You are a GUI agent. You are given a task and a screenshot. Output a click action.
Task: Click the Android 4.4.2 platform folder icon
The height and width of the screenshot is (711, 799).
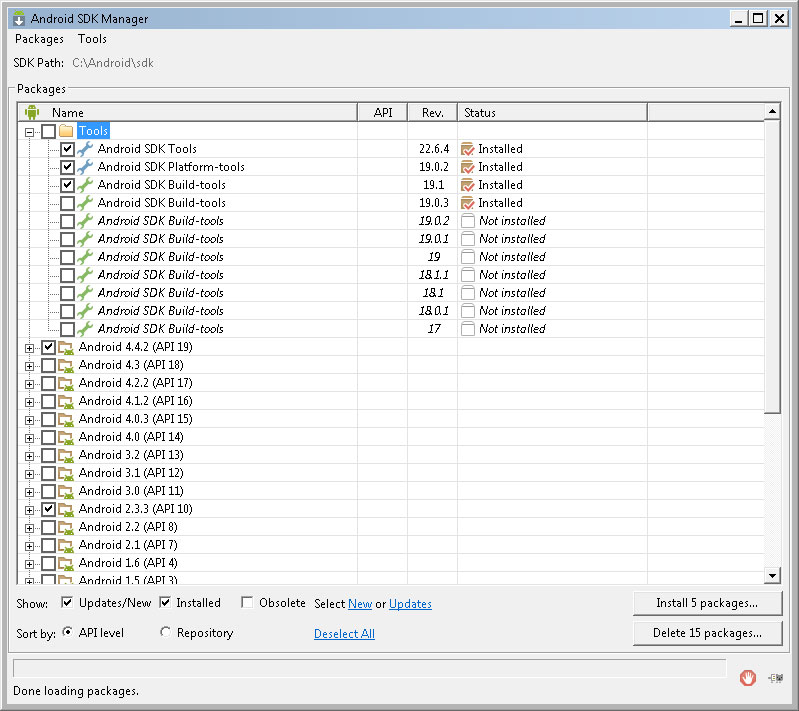click(x=67, y=347)
